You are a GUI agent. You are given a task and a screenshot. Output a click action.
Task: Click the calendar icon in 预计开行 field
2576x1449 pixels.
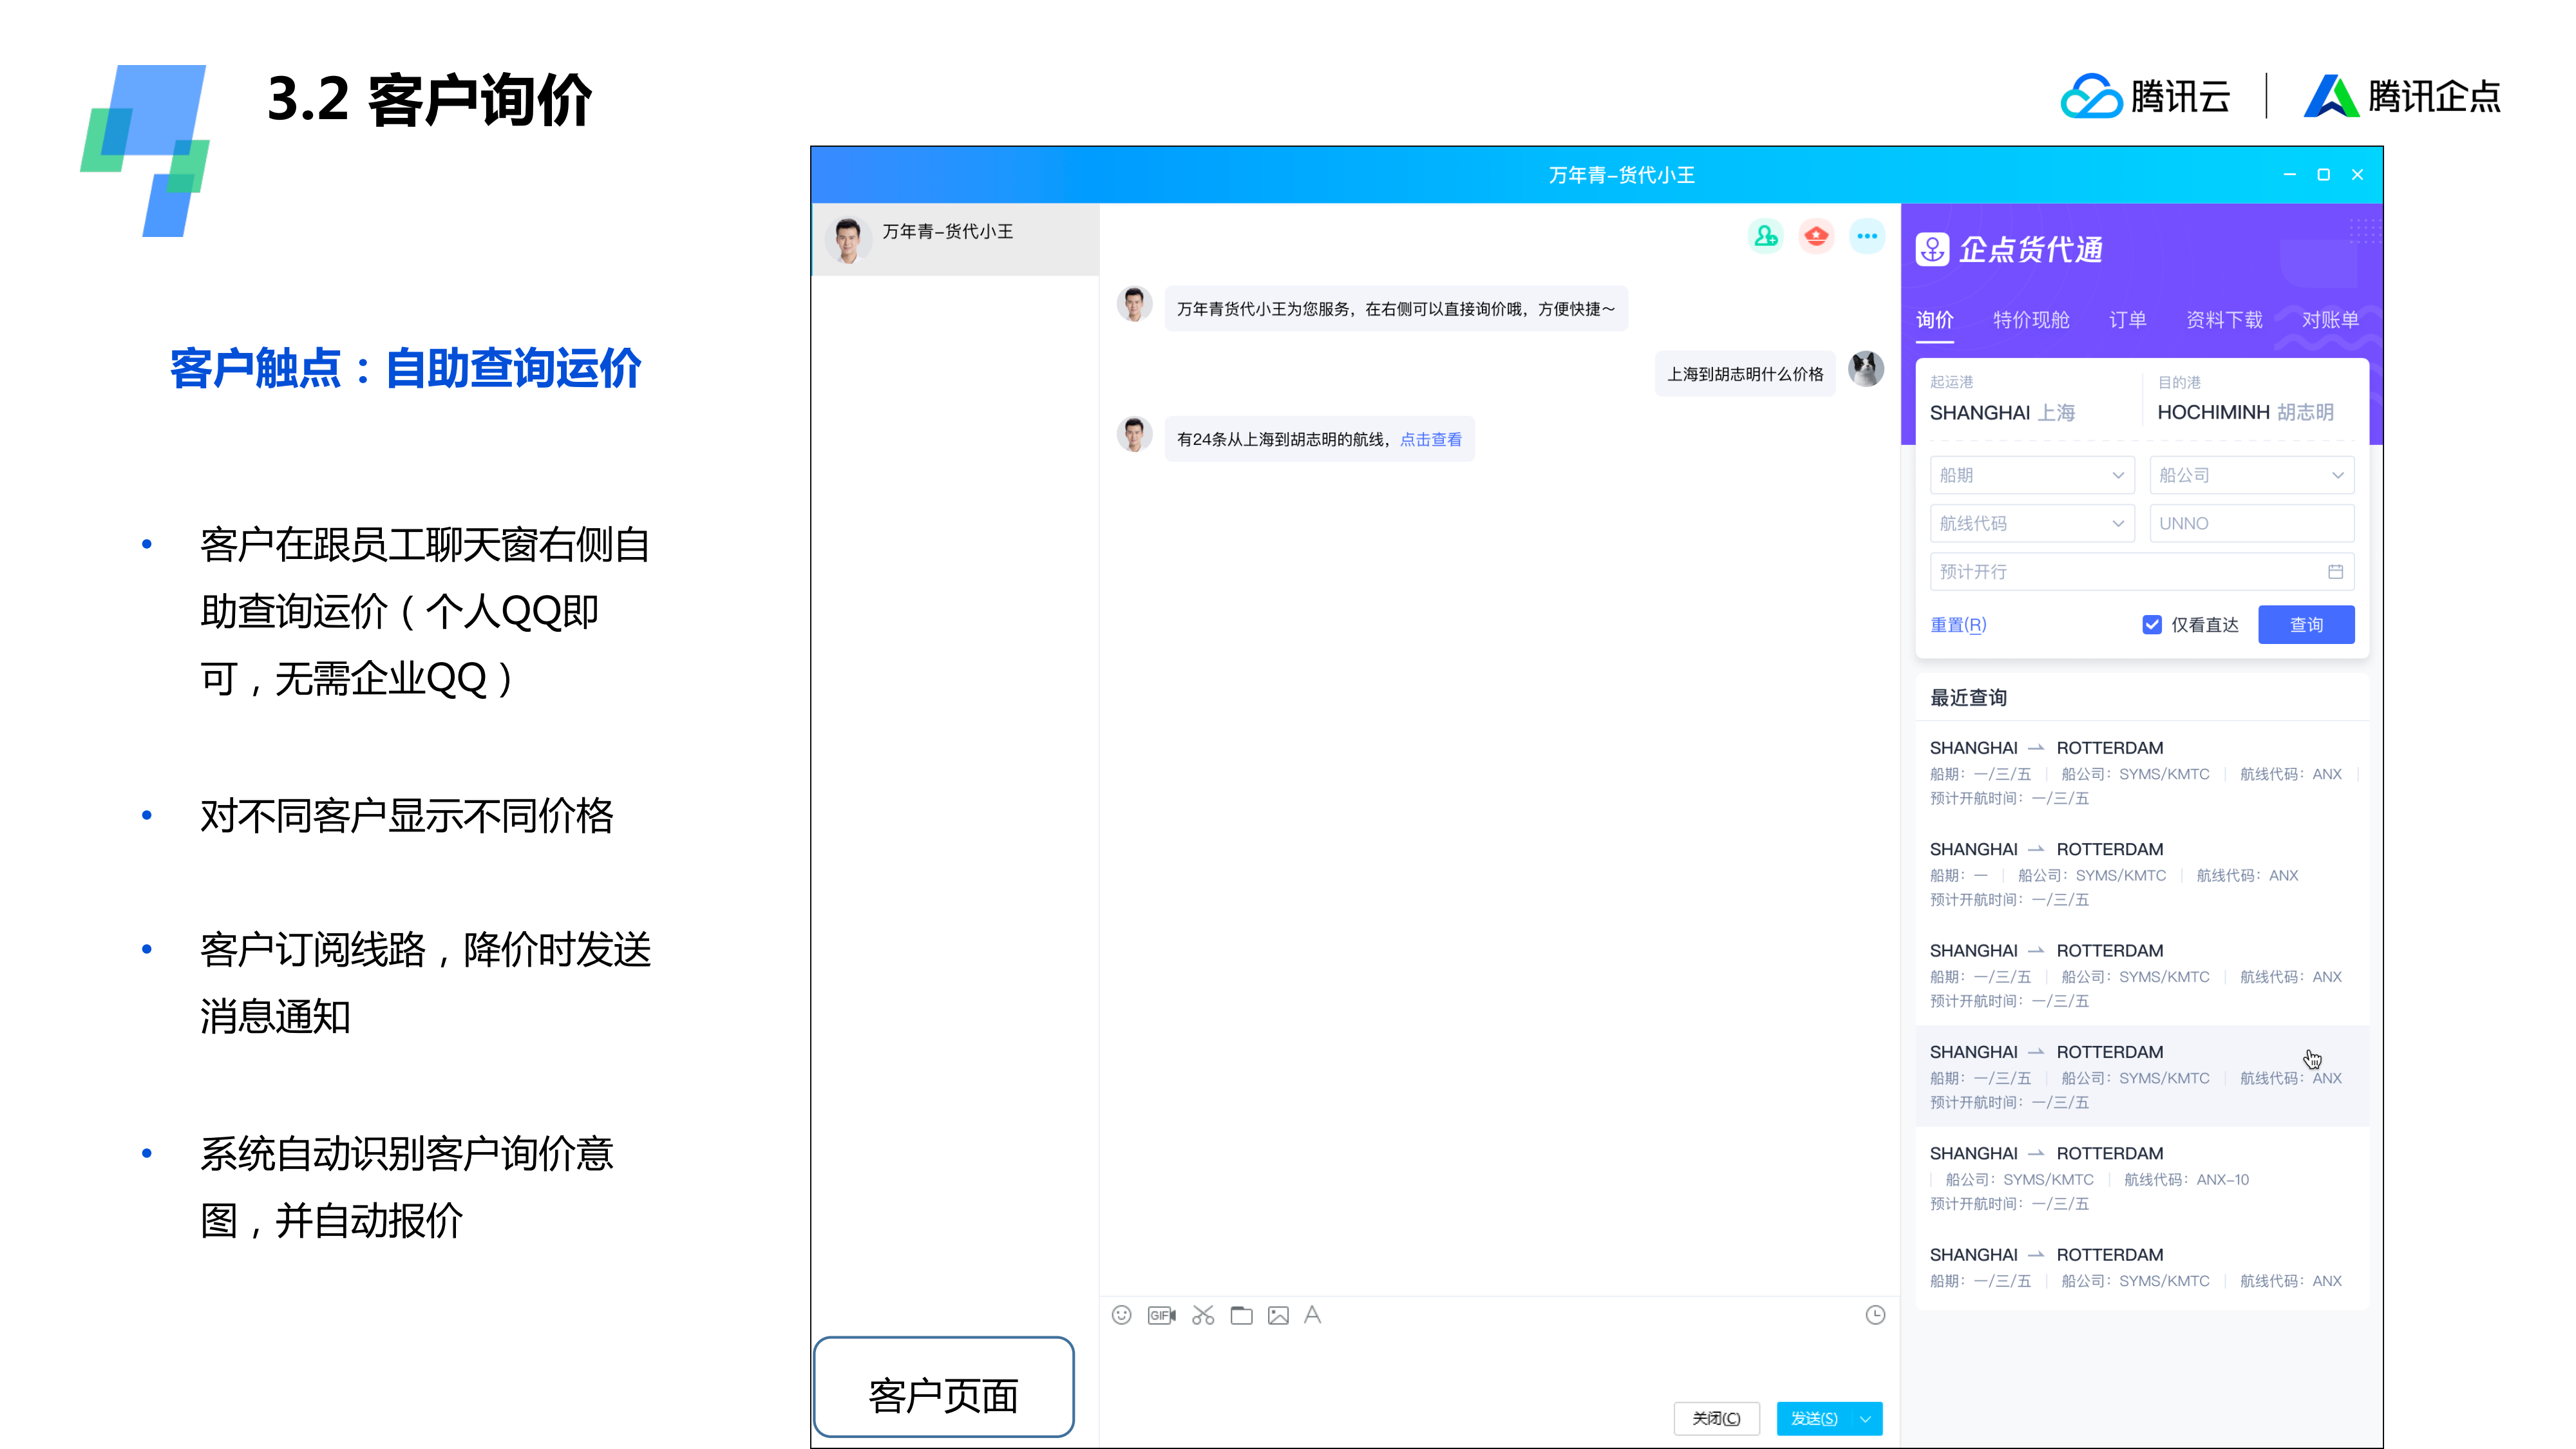(2336, 572)
